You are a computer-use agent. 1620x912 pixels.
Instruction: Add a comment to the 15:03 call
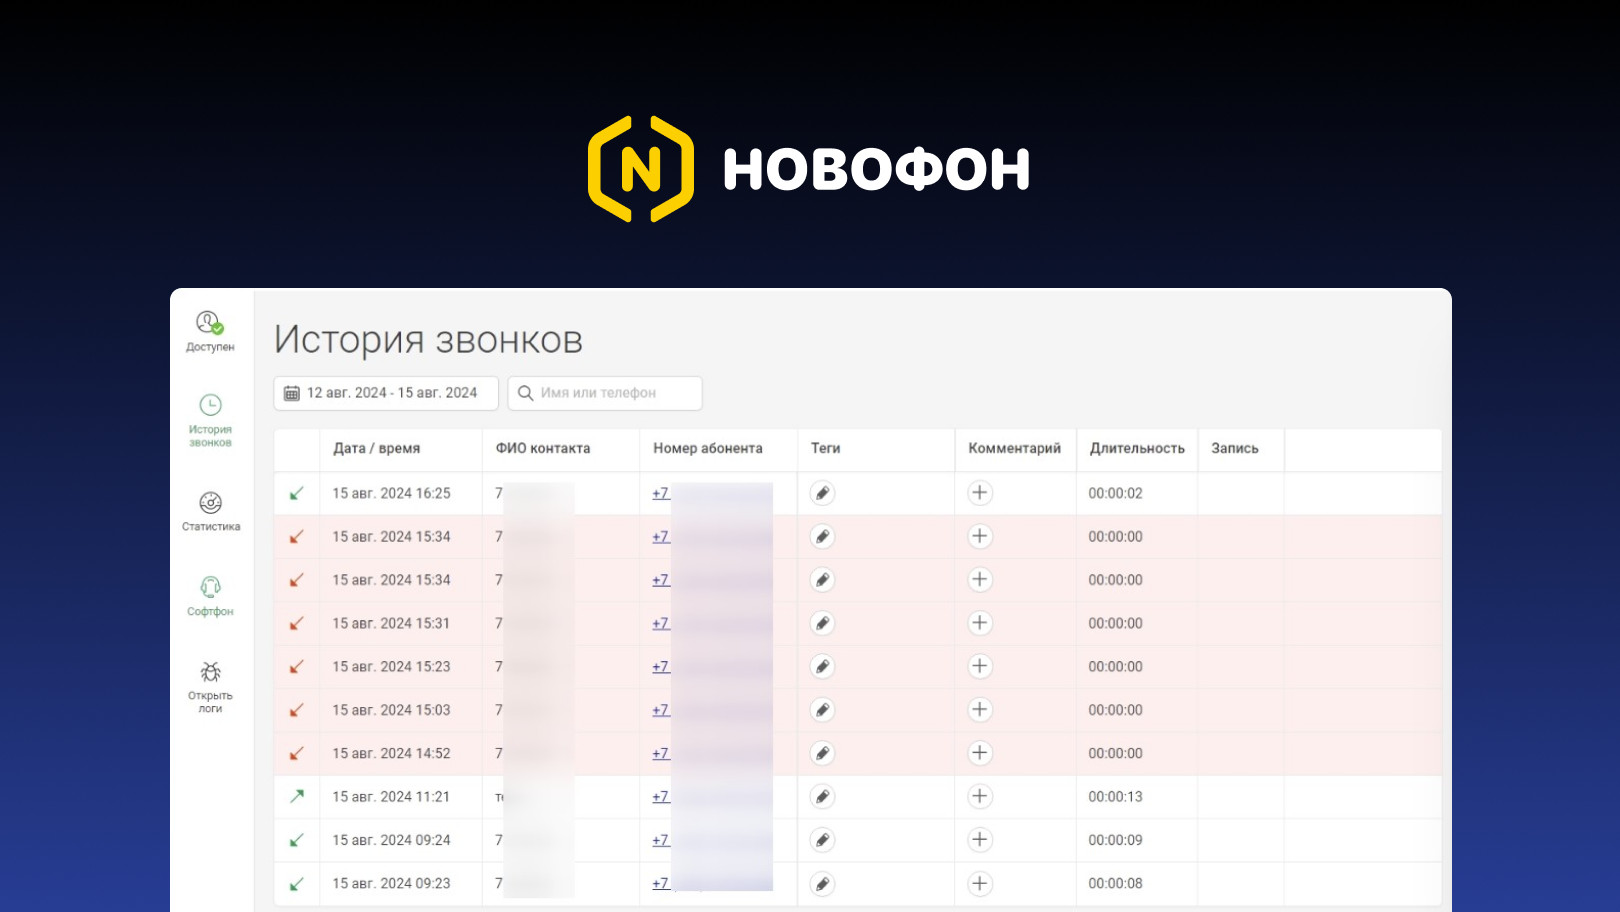pyautogui.click(x=980, y=710)
